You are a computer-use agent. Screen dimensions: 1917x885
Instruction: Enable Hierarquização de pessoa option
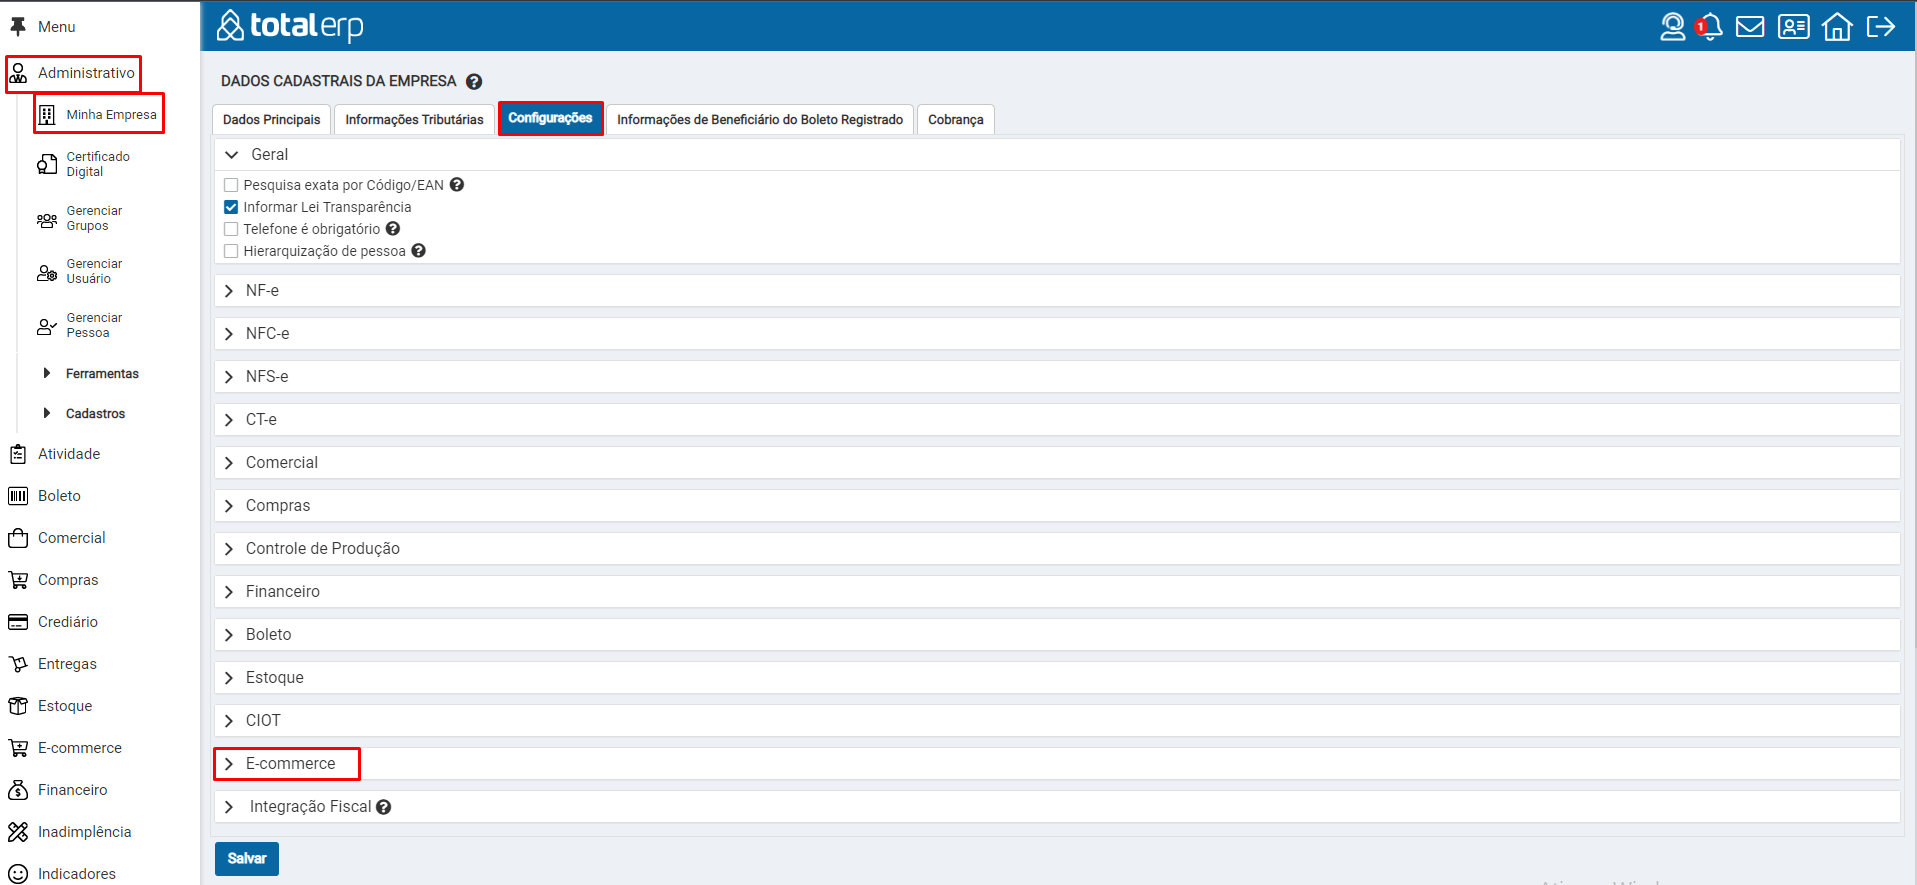pos(231,251)
